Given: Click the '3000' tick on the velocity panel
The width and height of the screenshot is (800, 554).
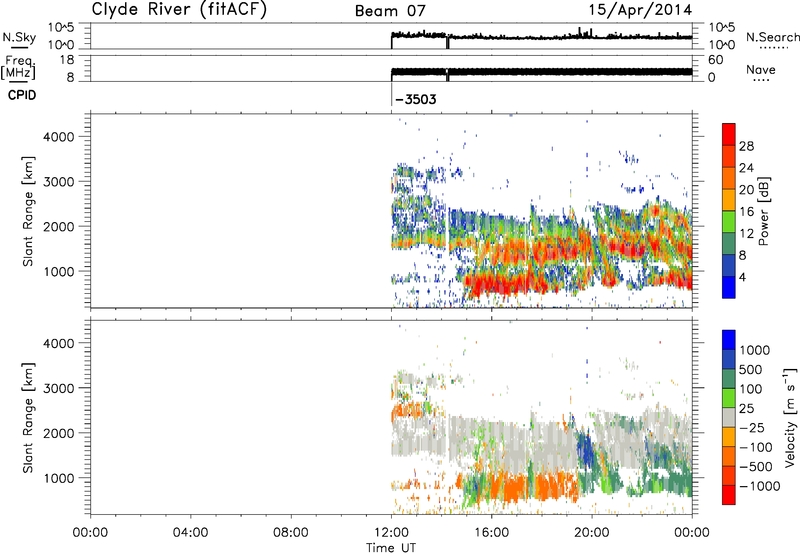Looking at the screenshot, I should point(58,388).
